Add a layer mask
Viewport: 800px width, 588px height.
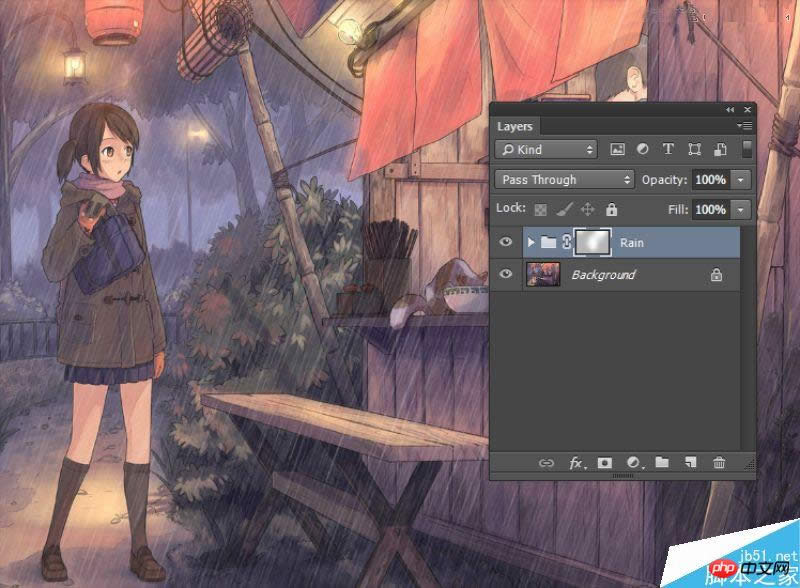point(604,463)
